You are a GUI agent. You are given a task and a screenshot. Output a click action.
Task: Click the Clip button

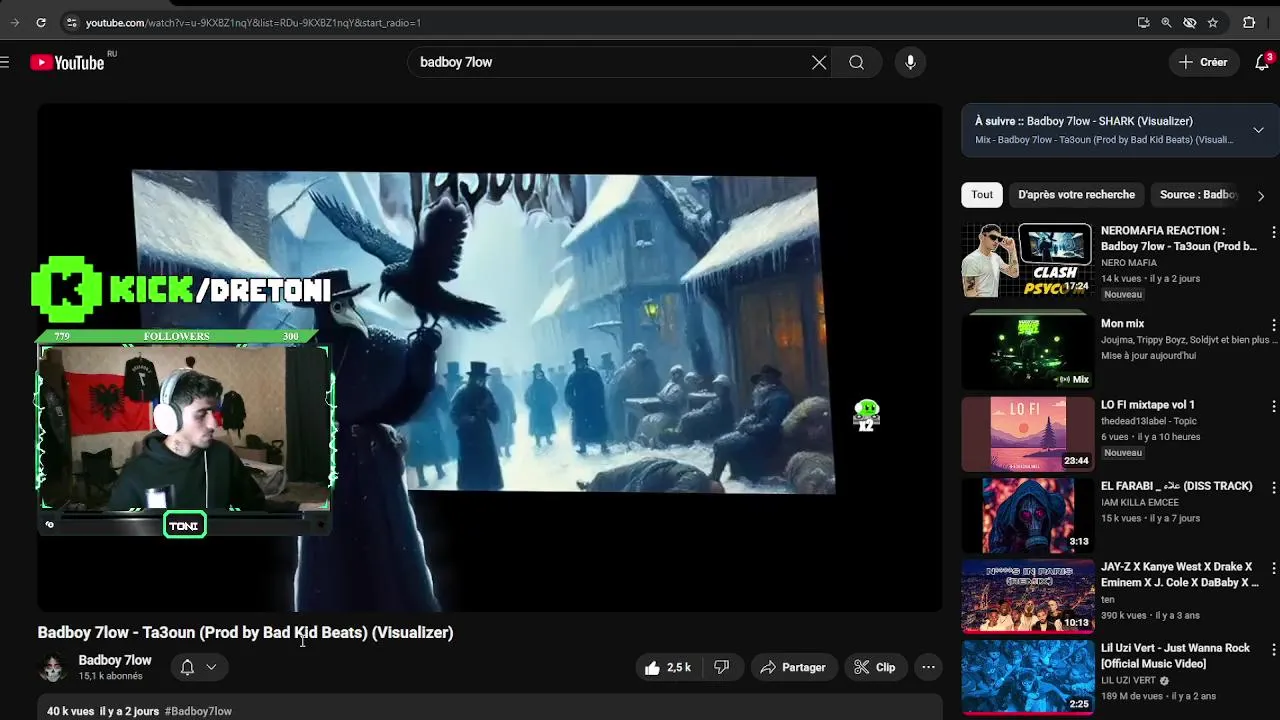point(875,667)
